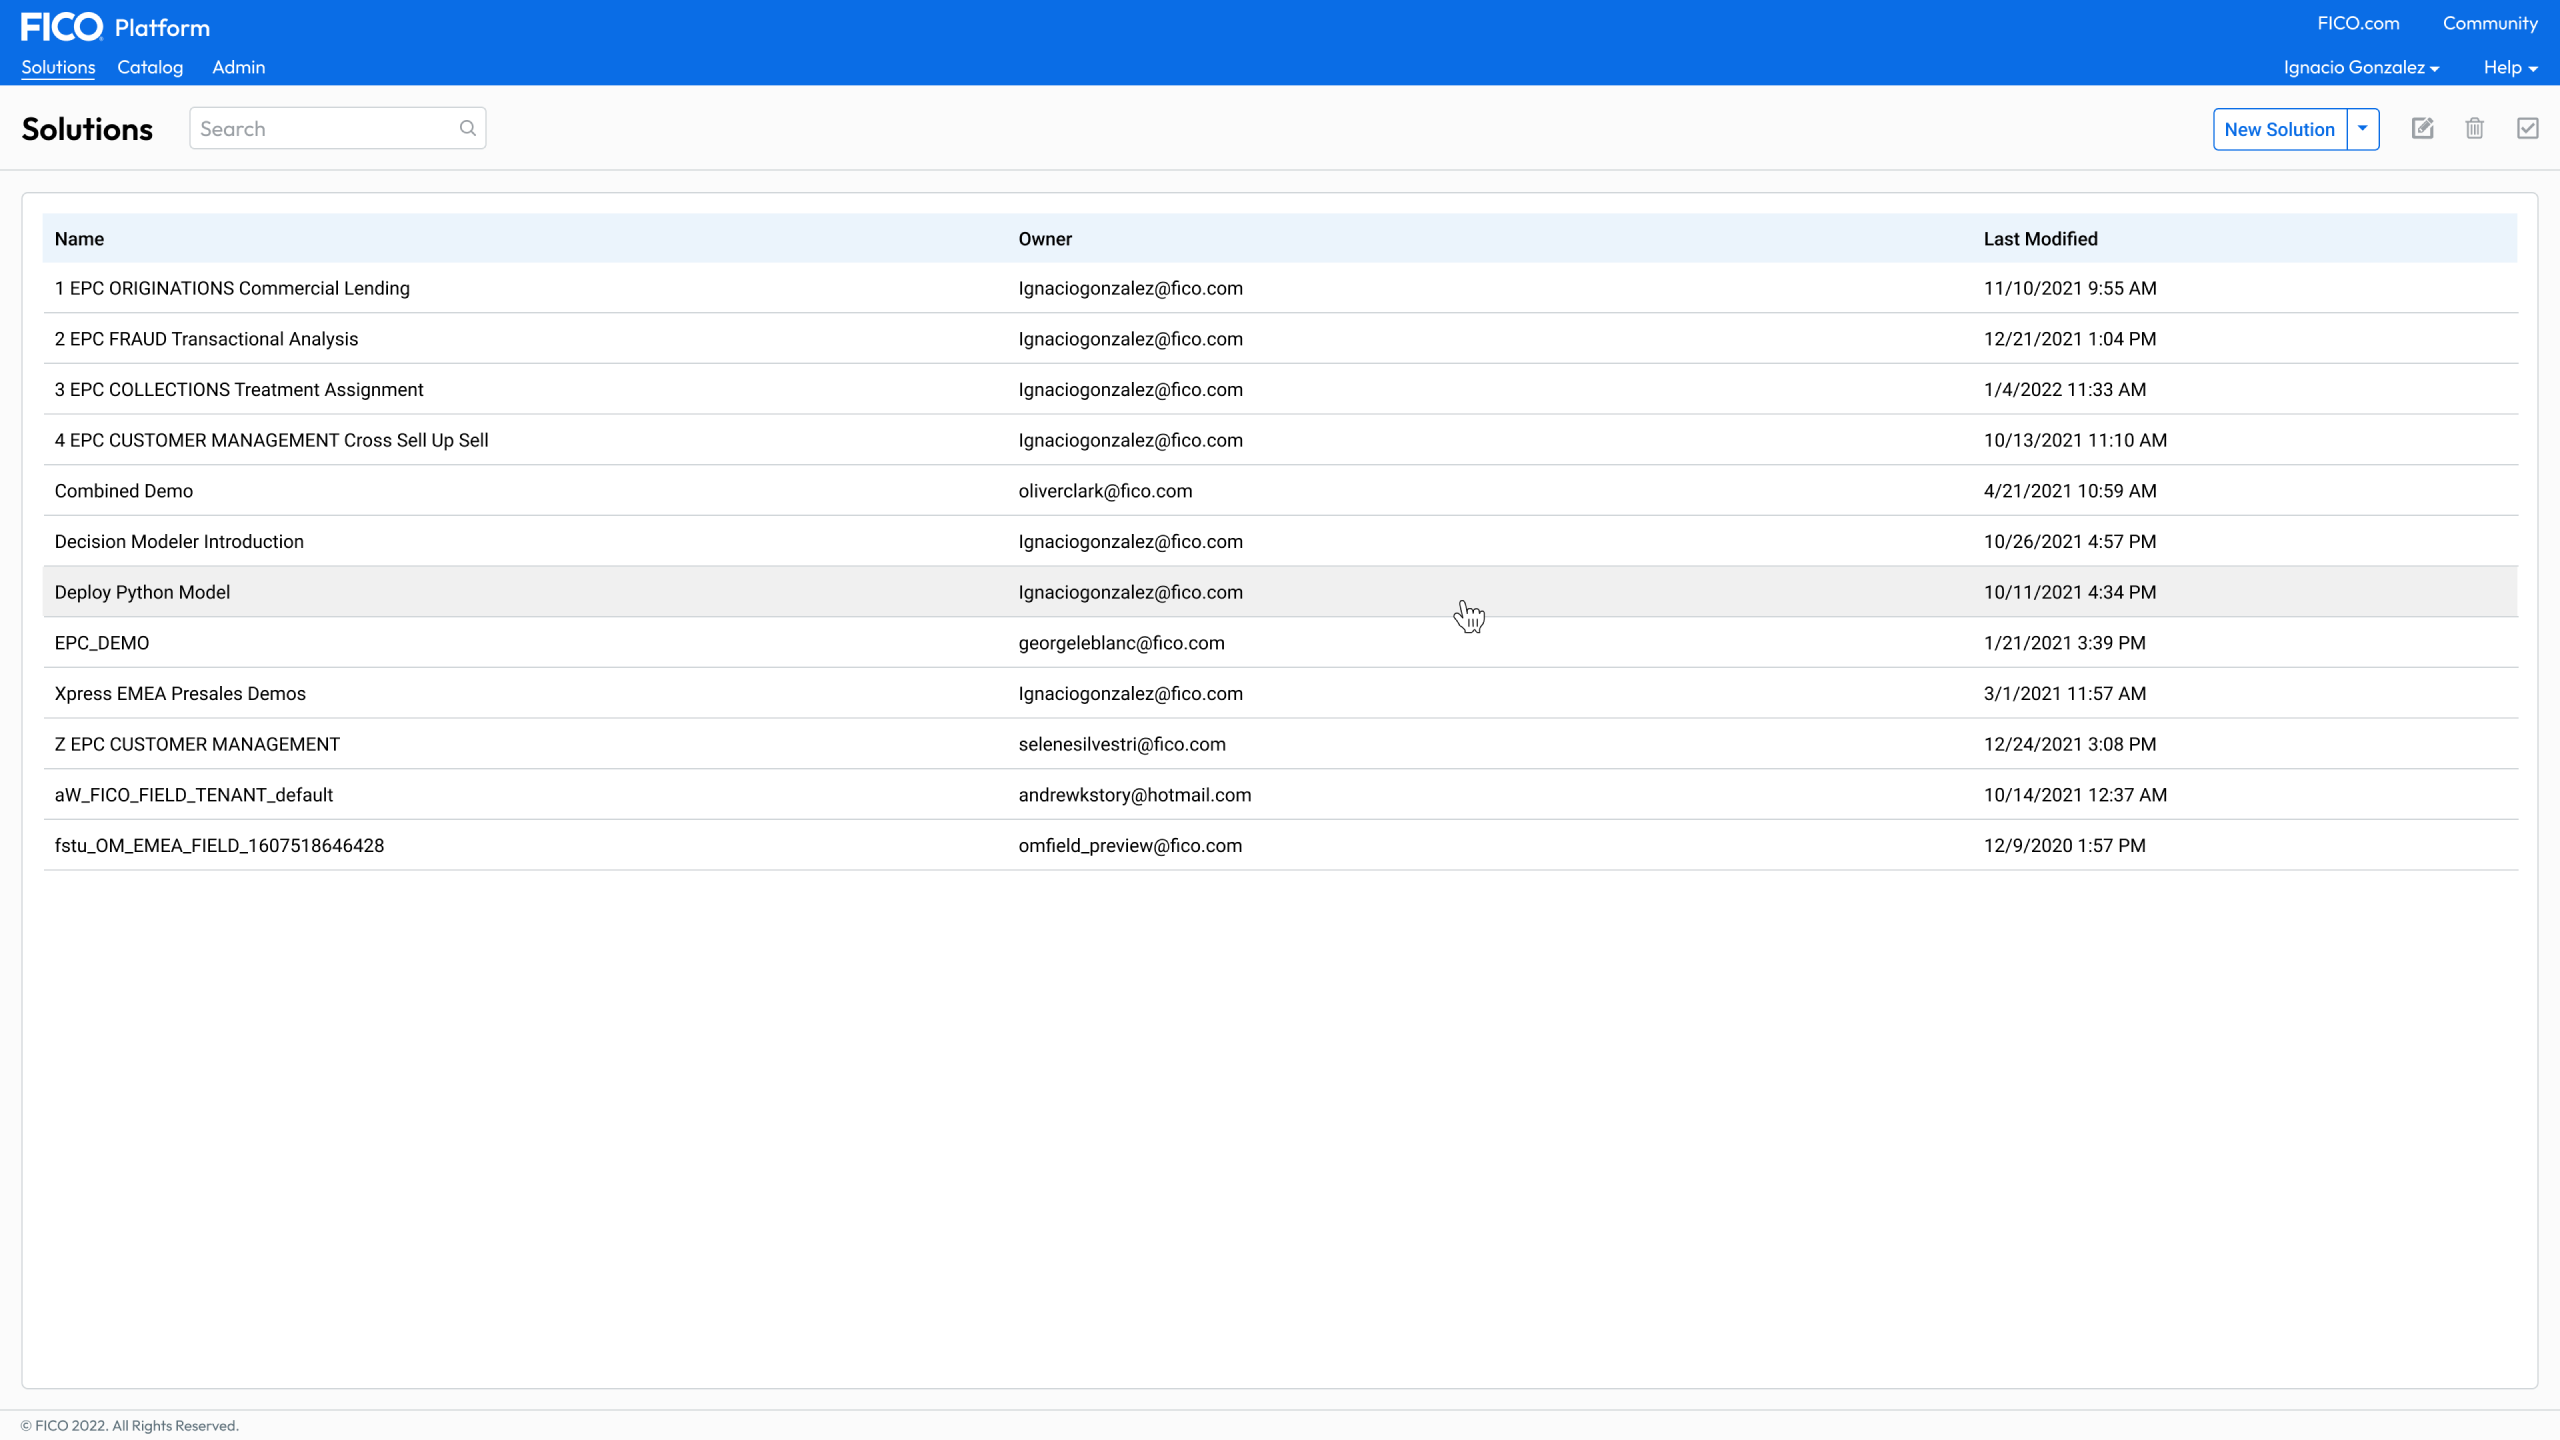The height and width of the screenshot is (1440, 2560).
Task: Open 1 EPC ORIGINATIONS Commercial Lending
Action: (x=232, y=288)
